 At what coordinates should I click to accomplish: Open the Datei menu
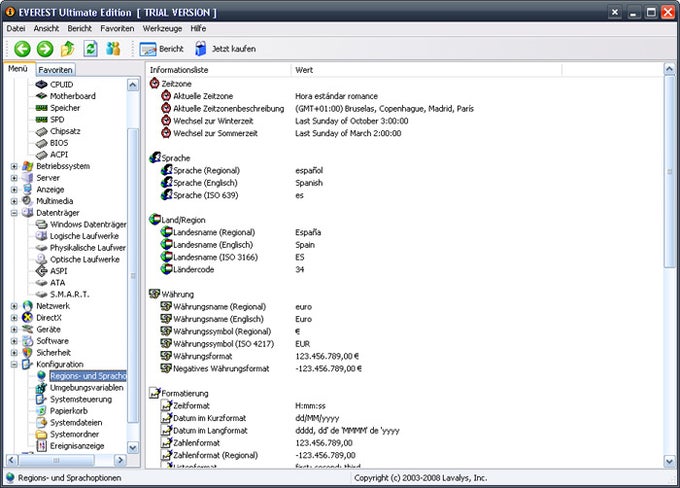click(x=16, y=29)
